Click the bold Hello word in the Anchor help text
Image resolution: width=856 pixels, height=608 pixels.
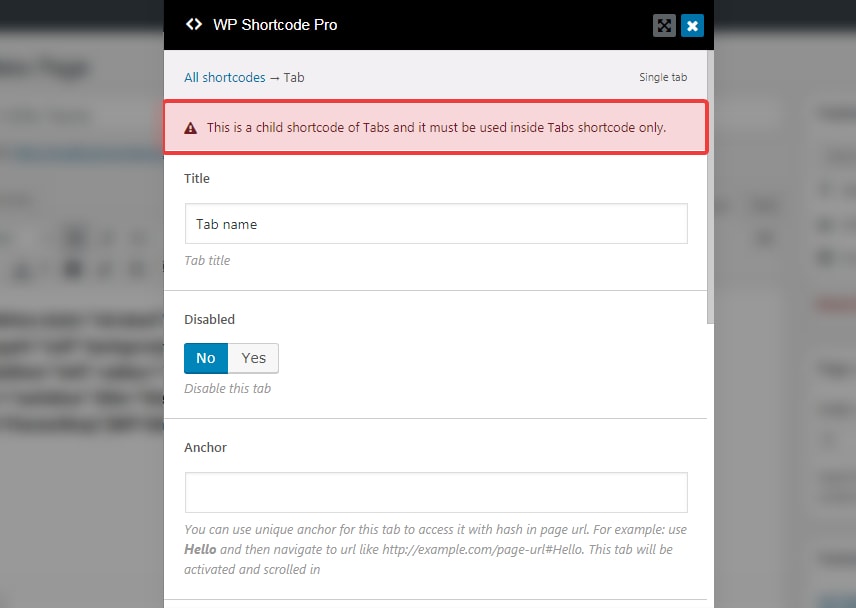click(x=200, y=550)
